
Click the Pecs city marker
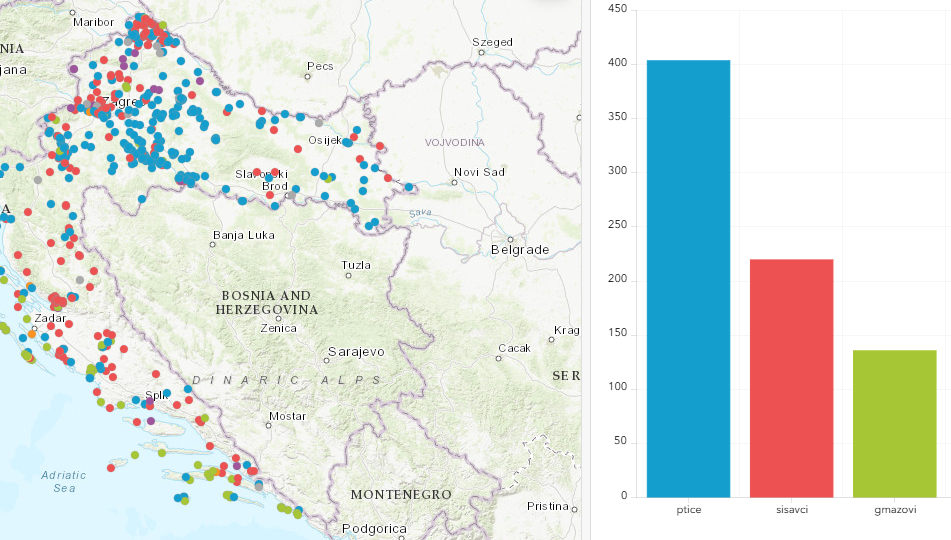pyautogui.click(x=308, y=75)
